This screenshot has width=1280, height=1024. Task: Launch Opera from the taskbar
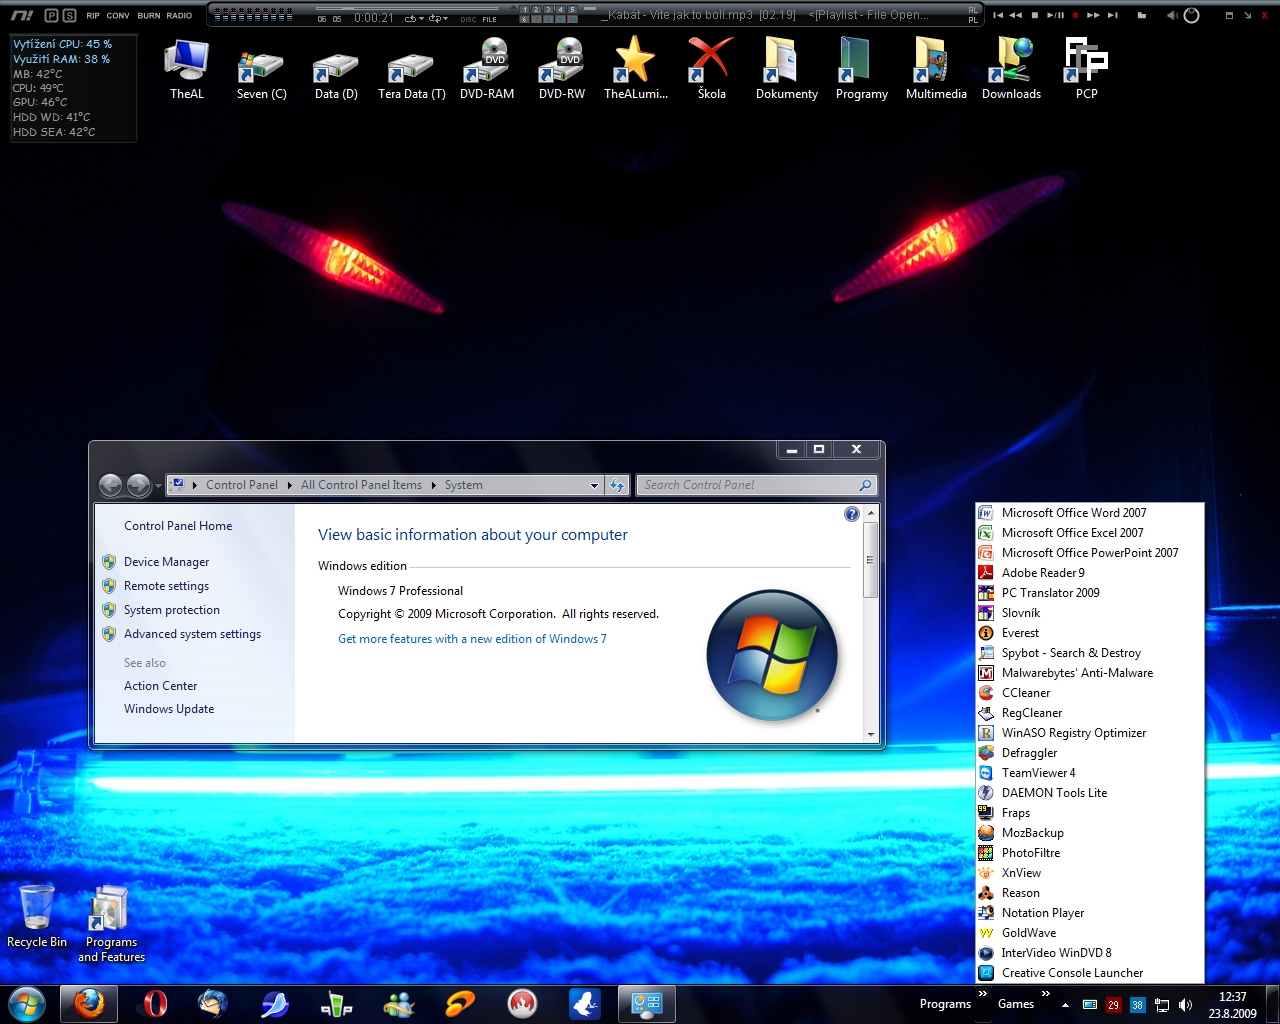(155, 1004)
